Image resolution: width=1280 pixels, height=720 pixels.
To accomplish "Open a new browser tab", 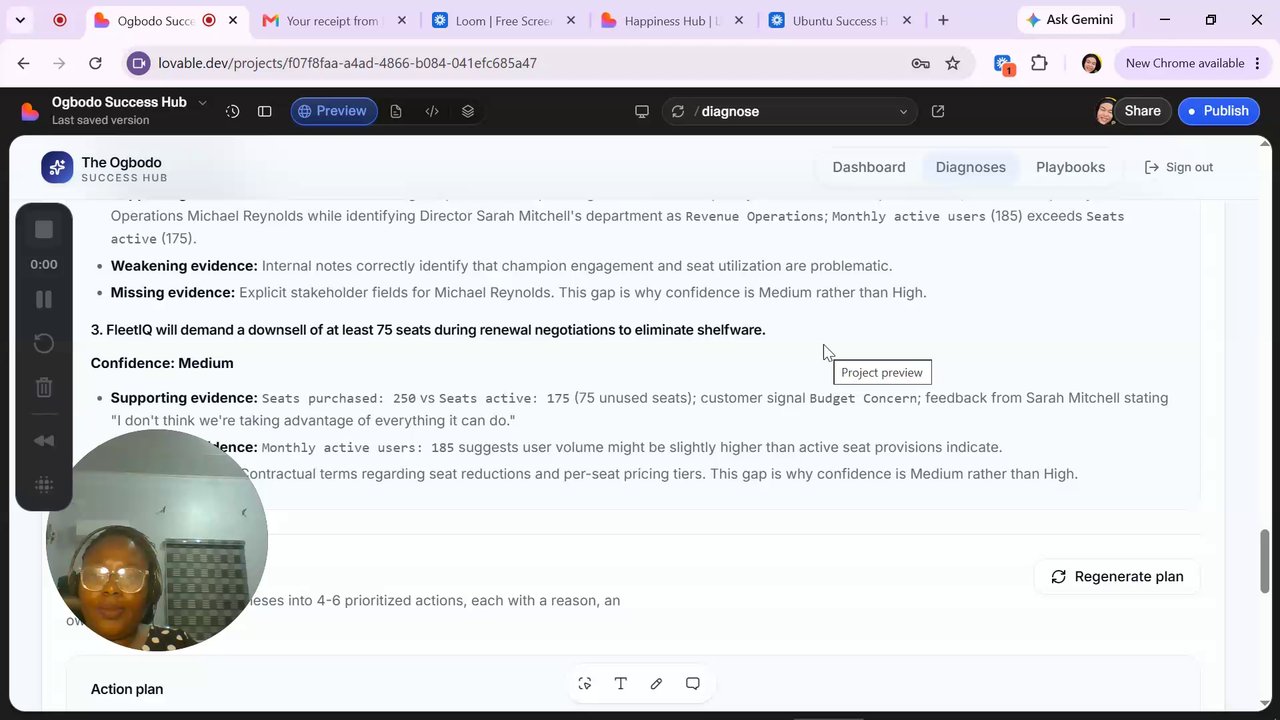I will pyautogui.click(x=943, y=21).
